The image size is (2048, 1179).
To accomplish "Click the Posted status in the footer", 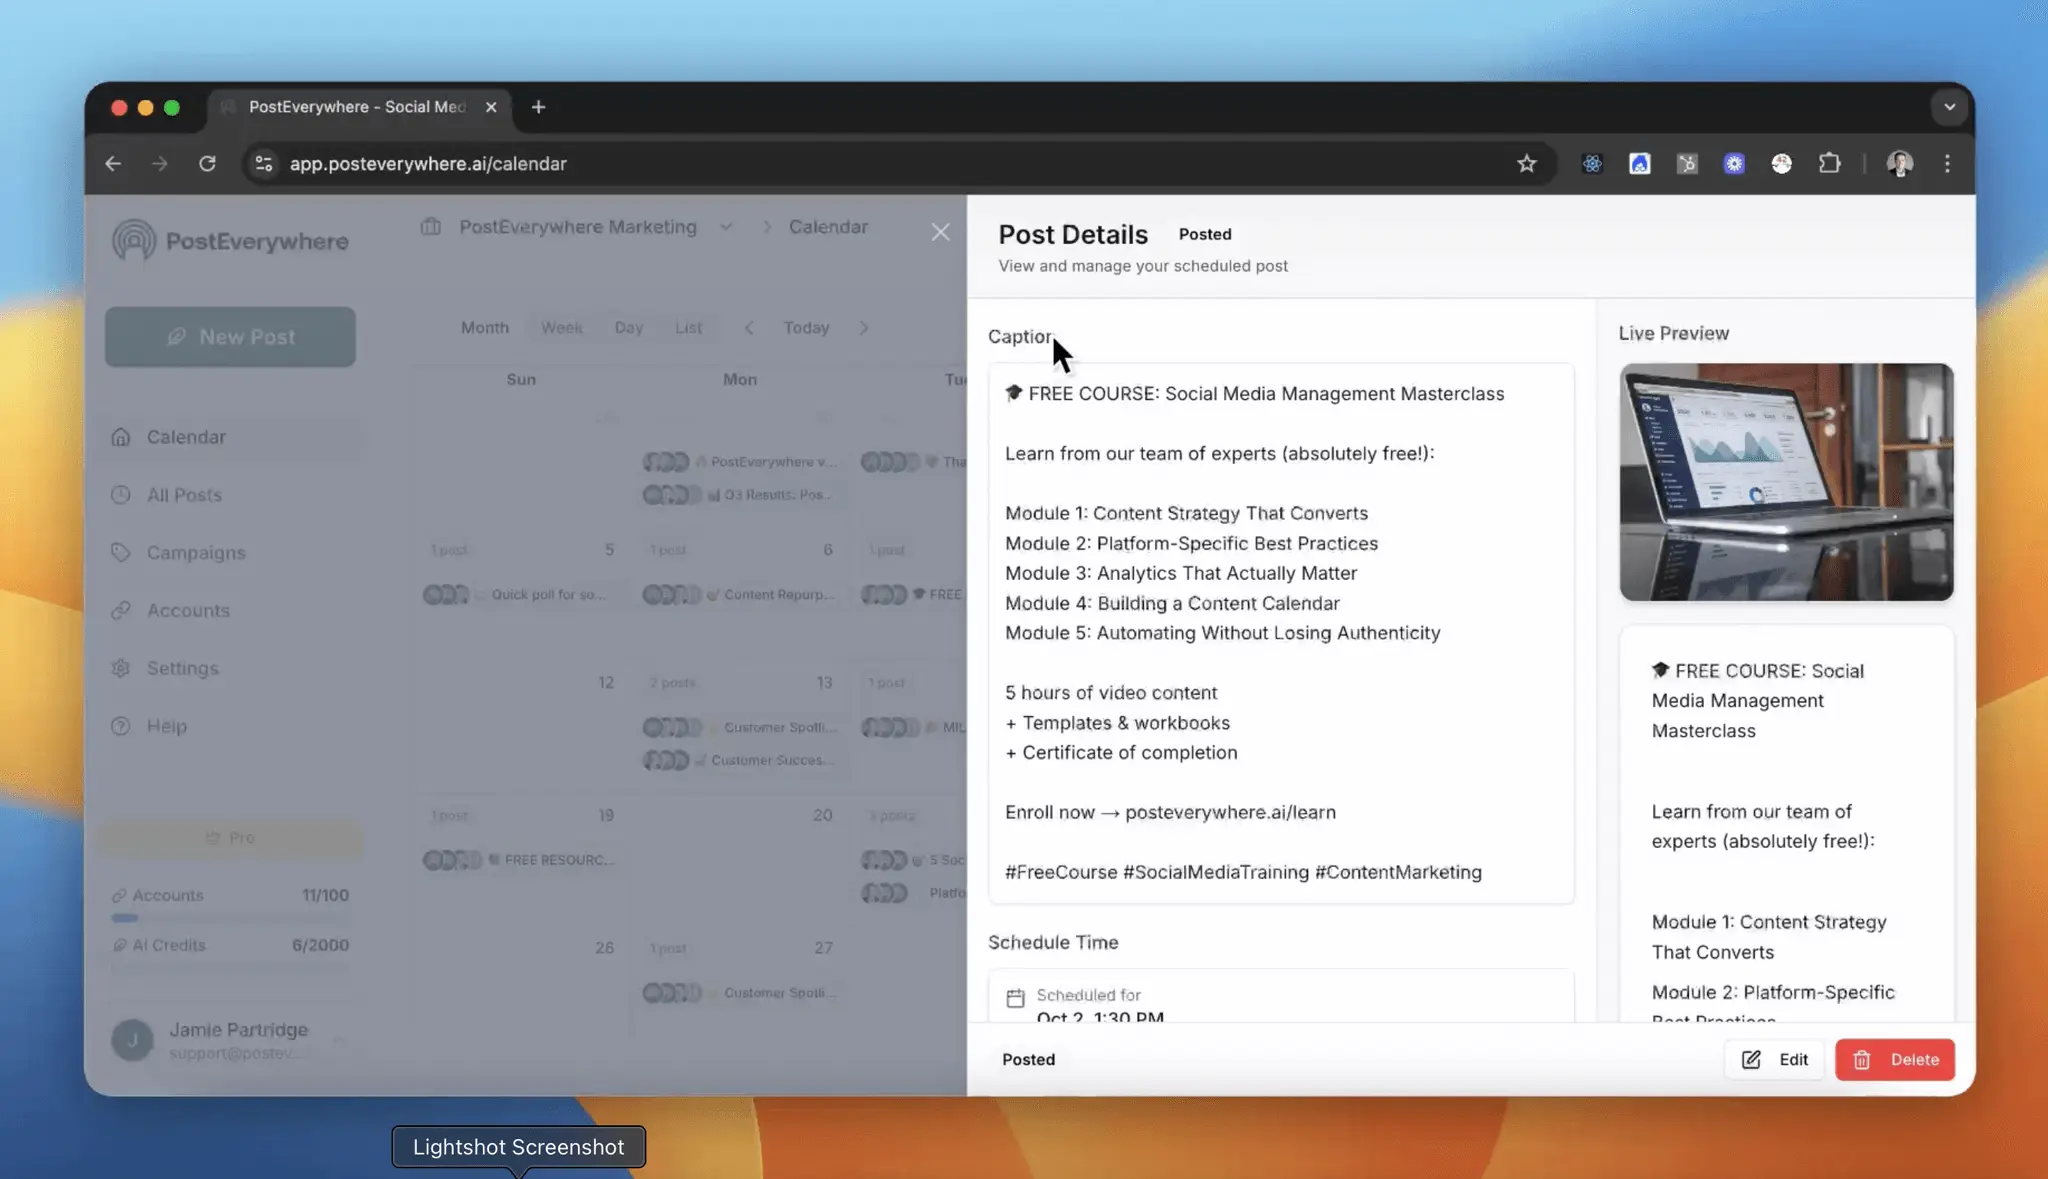I will (x=1028, y=1060).
